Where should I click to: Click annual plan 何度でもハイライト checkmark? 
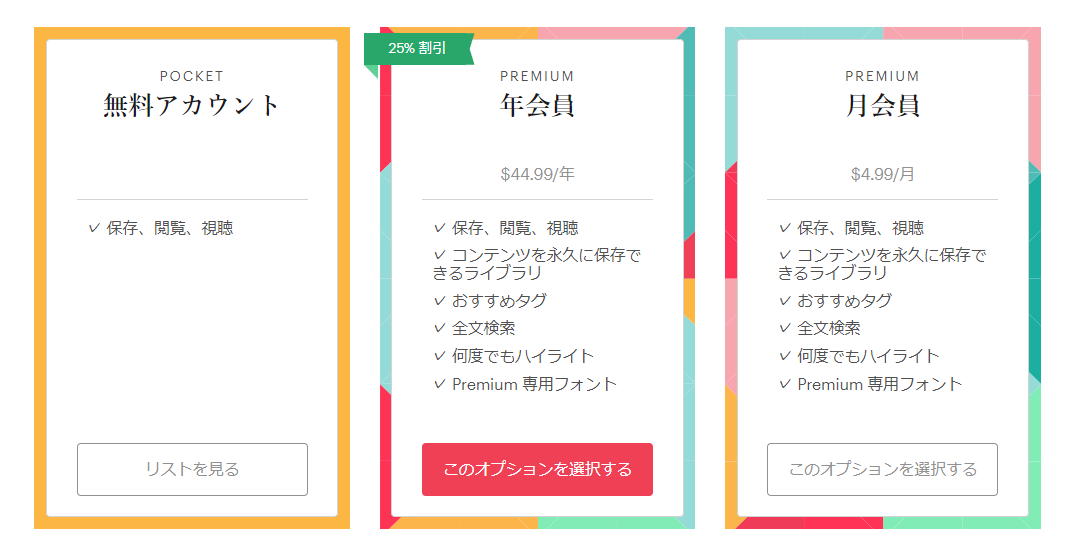(439, 356)
